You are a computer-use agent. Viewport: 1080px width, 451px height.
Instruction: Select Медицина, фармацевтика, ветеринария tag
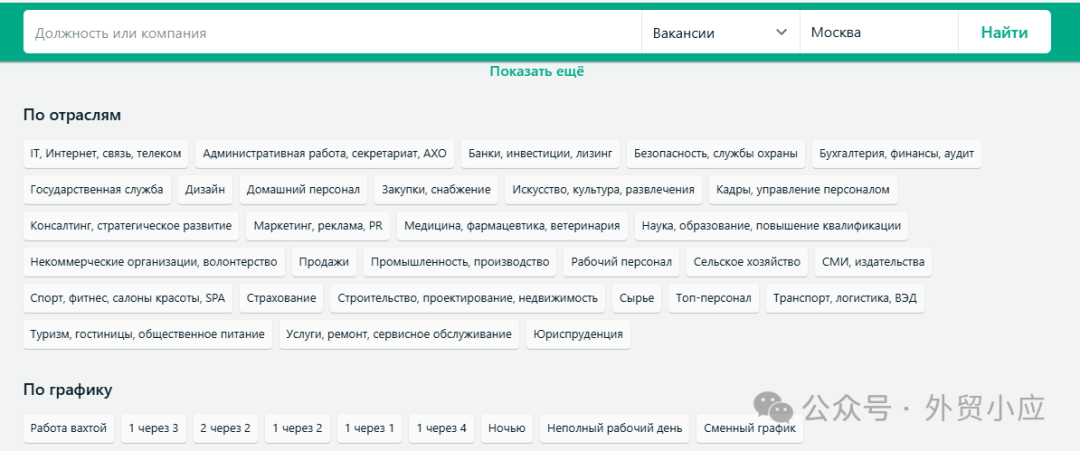coord(512,226)
